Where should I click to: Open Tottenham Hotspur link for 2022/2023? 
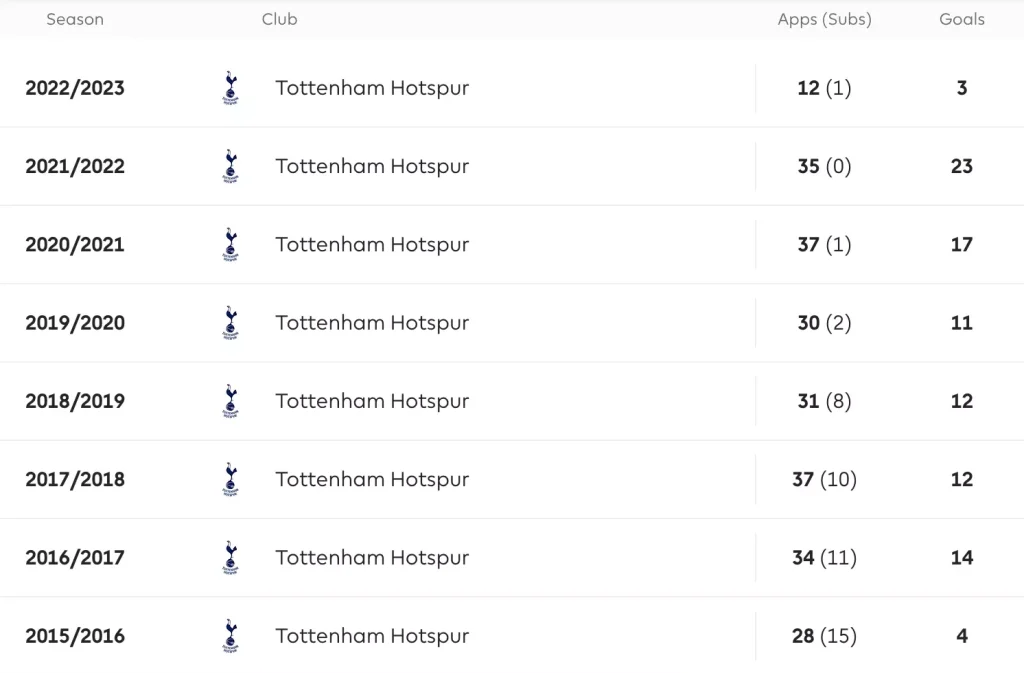pos(372,88)
